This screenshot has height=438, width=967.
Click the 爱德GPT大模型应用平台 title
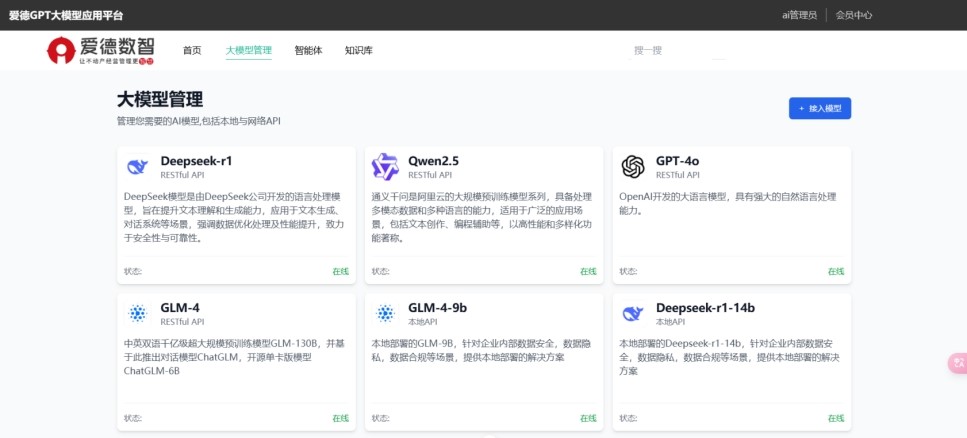(x=65, y=15)
